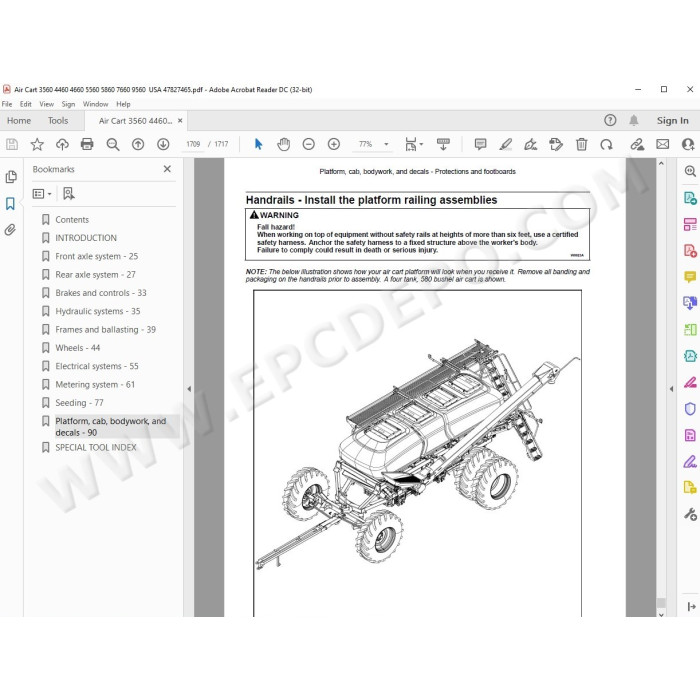Add a comment sticky note

(480, 144)
